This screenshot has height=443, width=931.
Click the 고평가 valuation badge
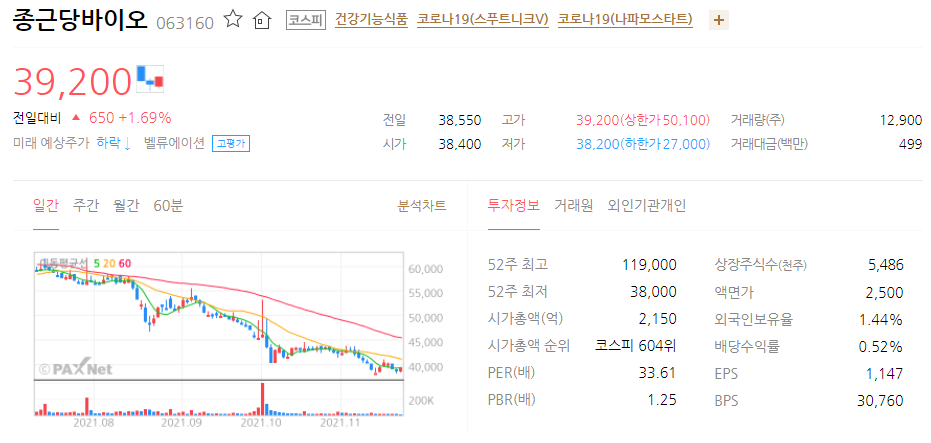point(231,144)
